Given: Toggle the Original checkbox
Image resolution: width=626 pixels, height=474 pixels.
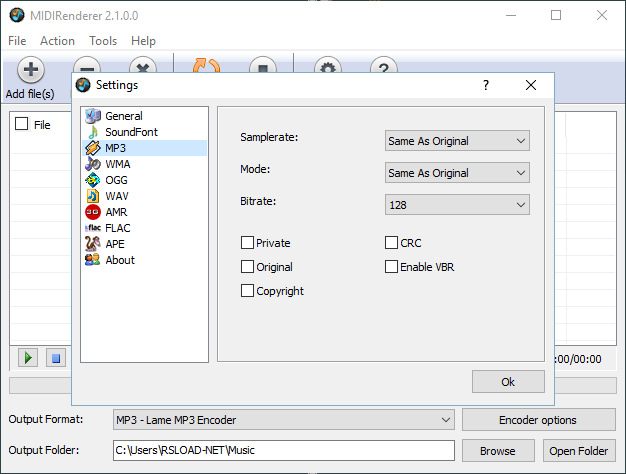Looking at the screenshot, I should (x=247, y=266).
